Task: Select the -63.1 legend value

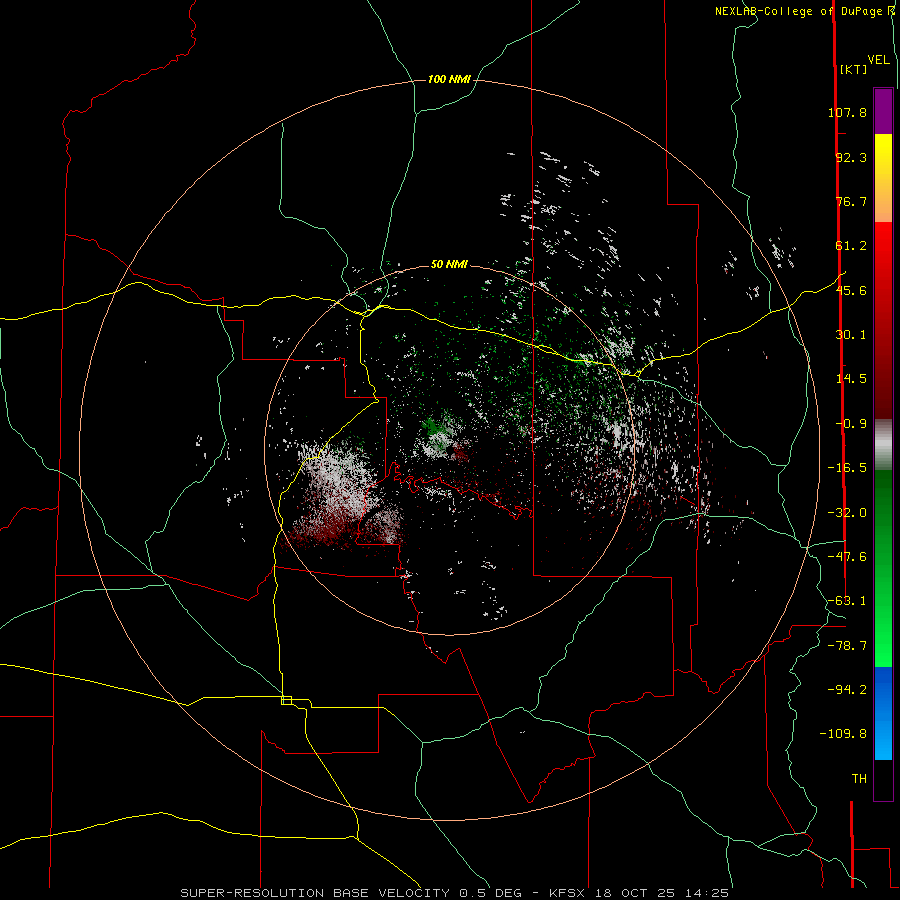Action: click(847, 601)
